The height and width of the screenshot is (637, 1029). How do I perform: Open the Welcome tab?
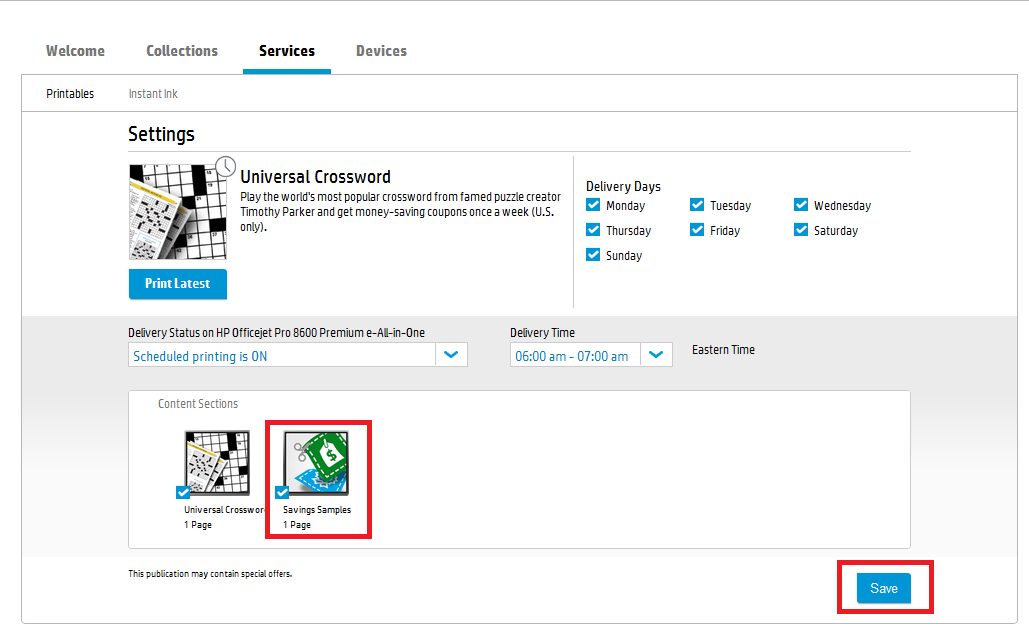coord(75,51)
